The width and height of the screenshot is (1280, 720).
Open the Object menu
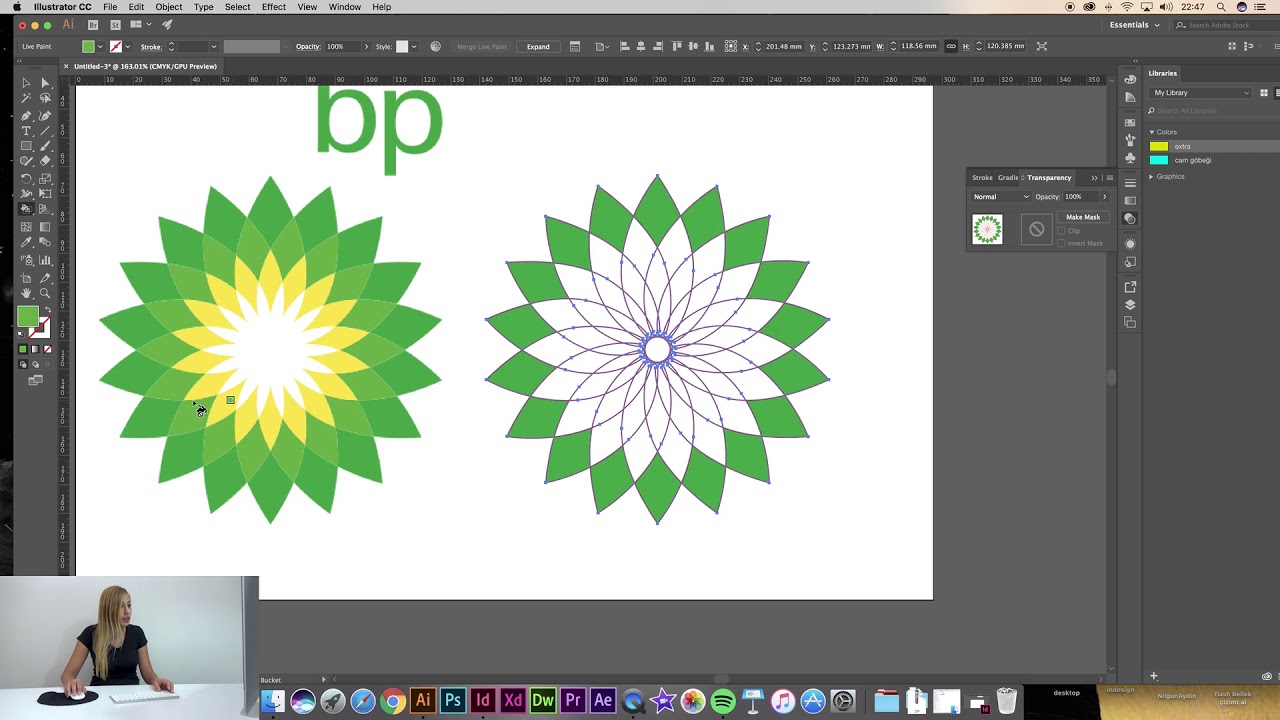(168, 7)
